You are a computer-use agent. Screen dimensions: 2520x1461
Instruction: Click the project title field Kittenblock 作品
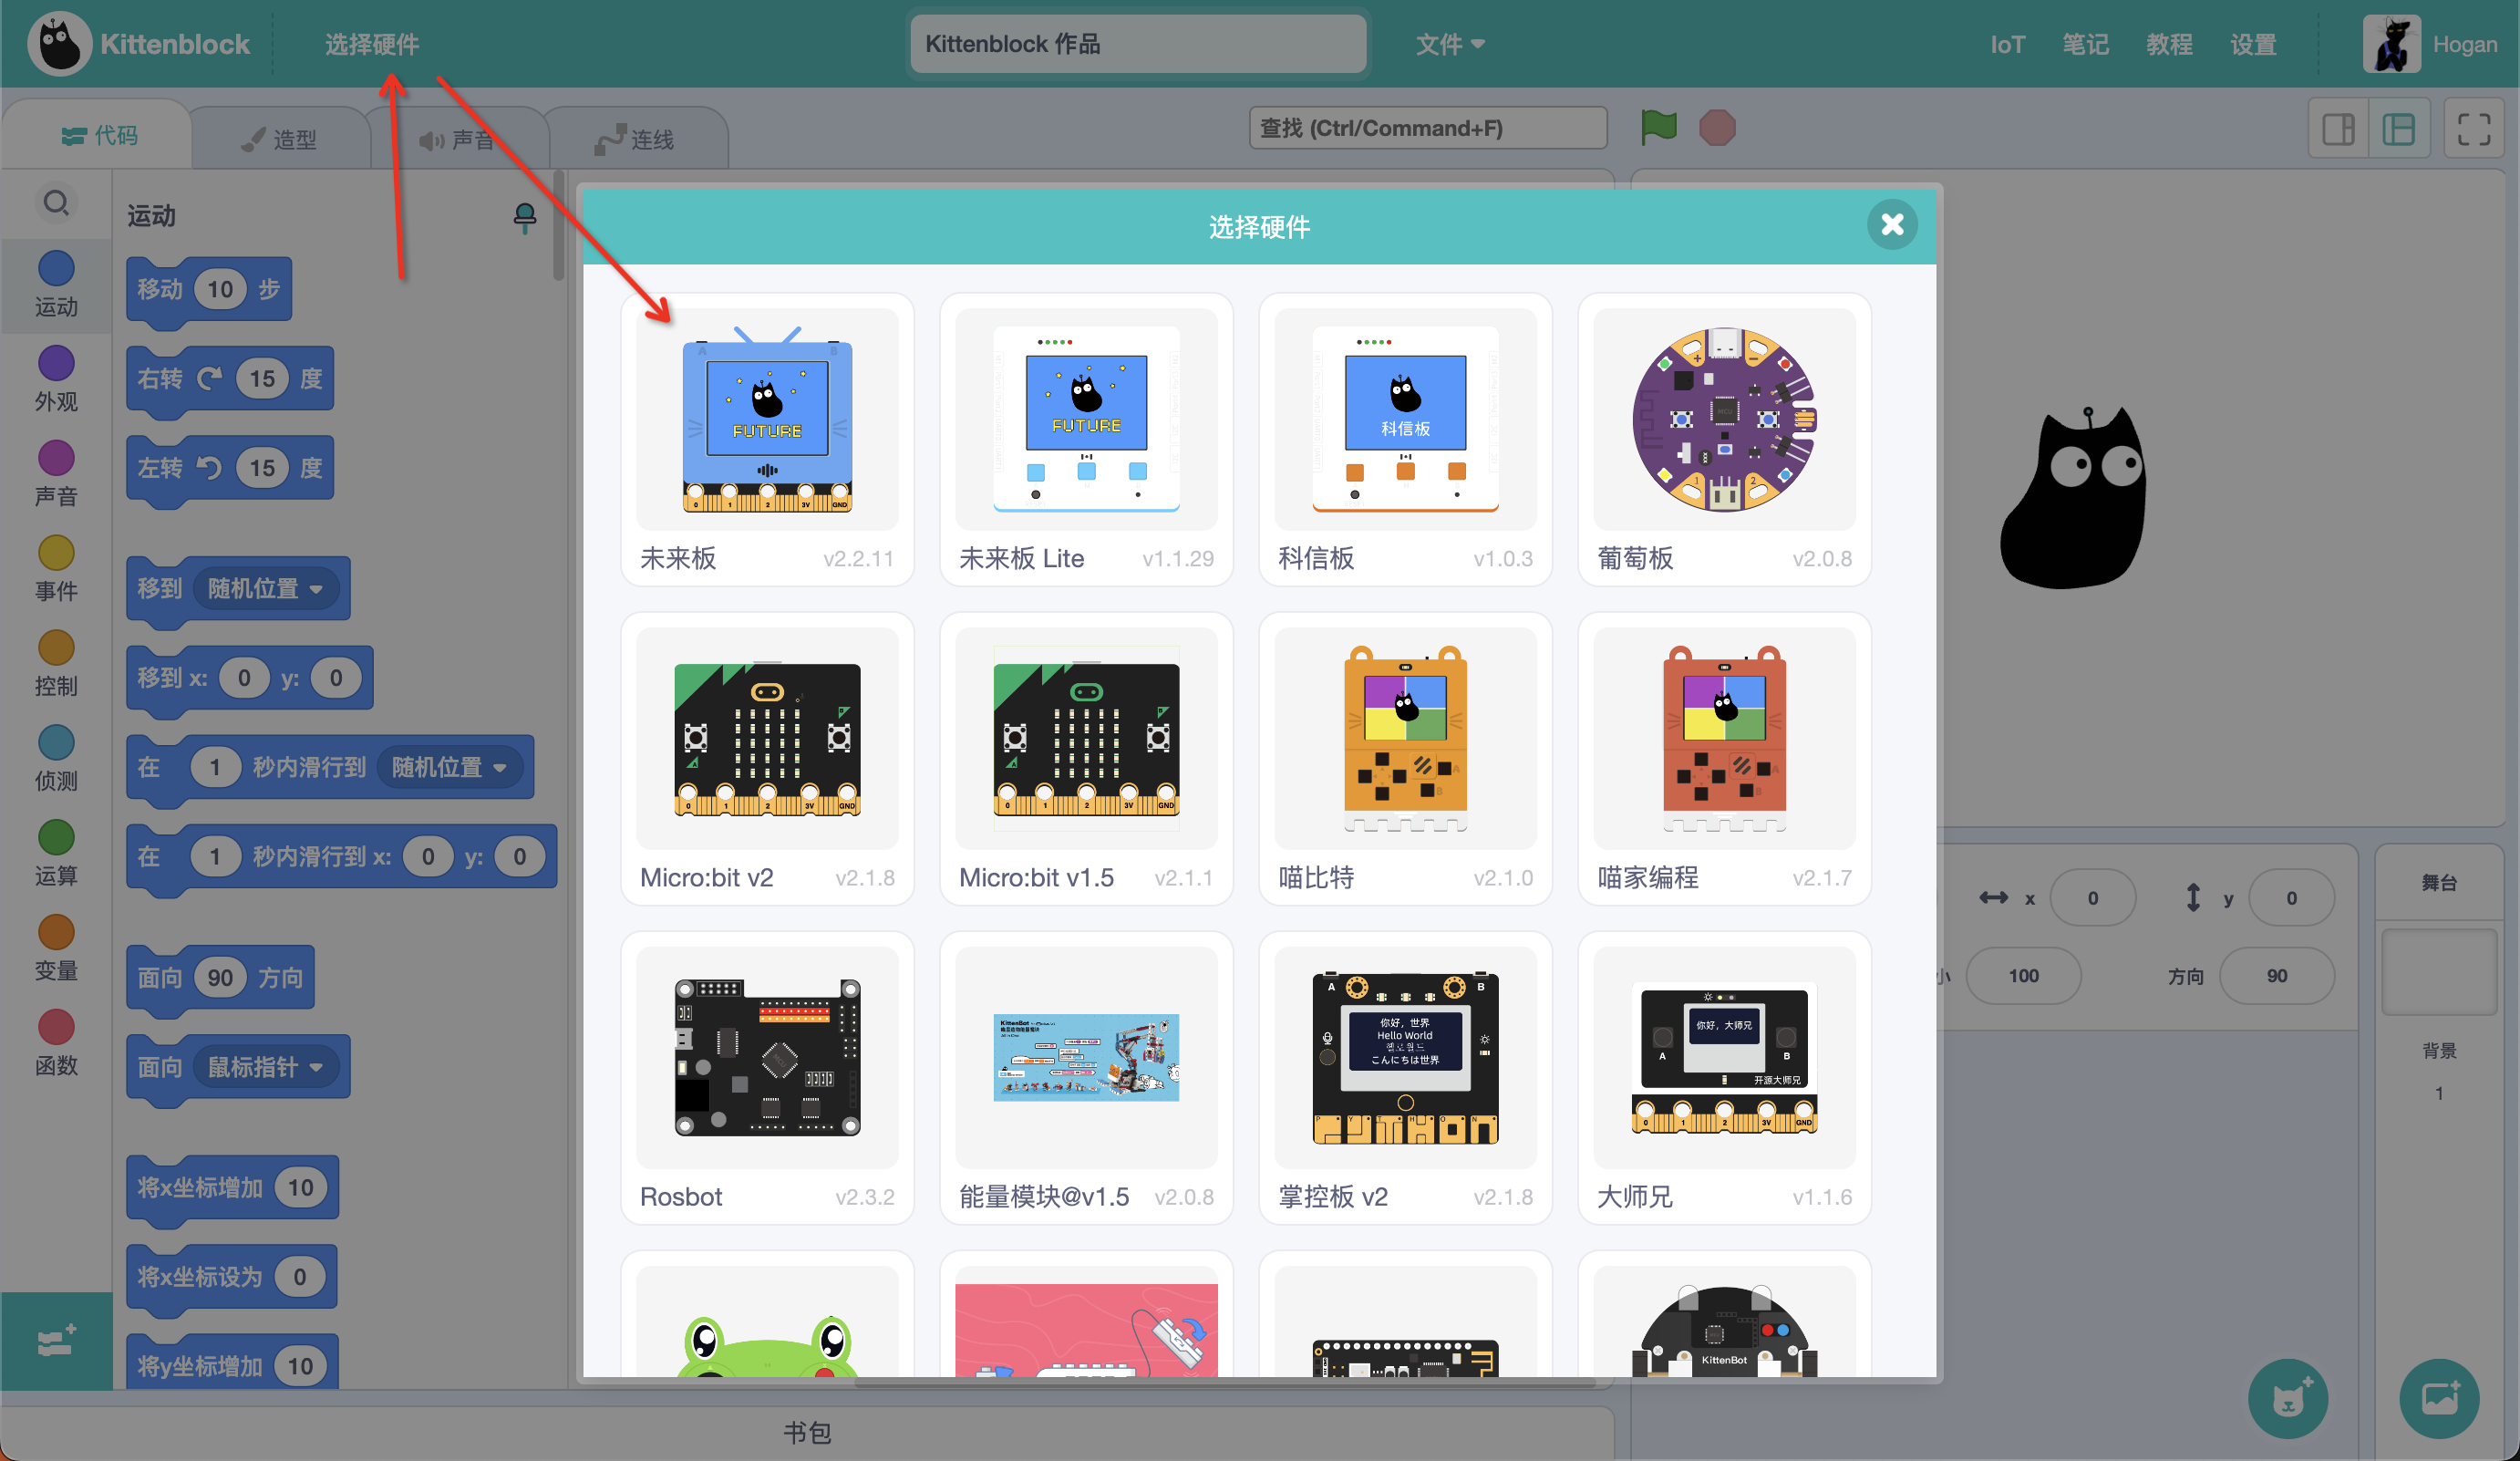[x=1138, y=44]
